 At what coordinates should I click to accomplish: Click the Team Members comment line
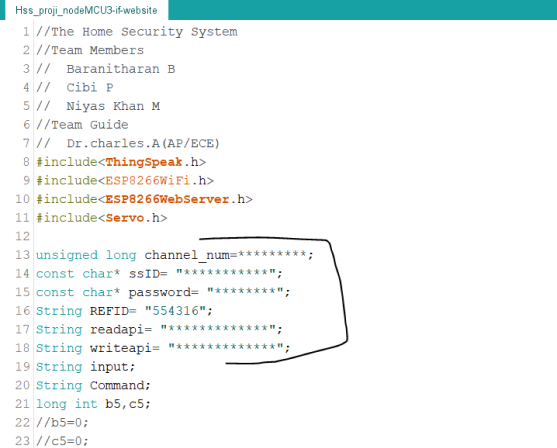coord(90,50)
